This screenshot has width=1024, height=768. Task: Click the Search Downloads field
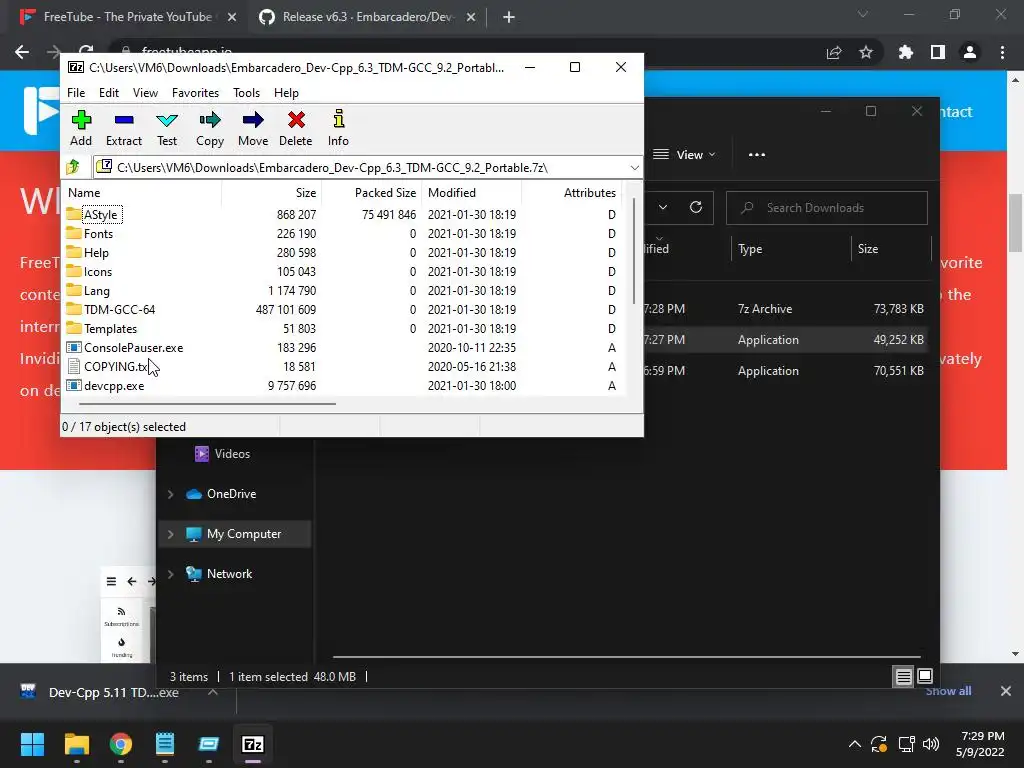click(826, 208)
